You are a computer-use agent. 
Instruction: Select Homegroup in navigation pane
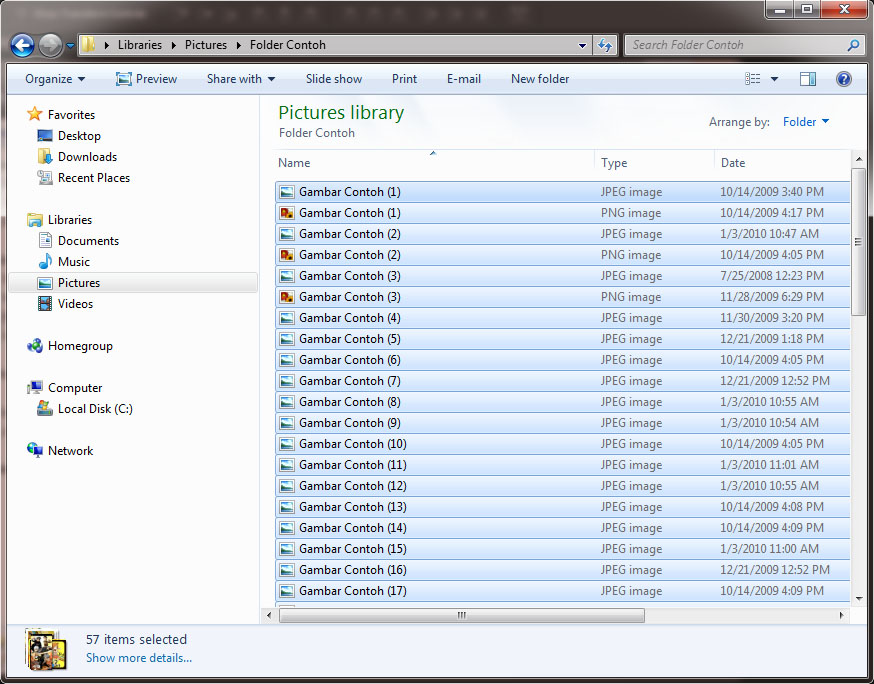(79, 346)
